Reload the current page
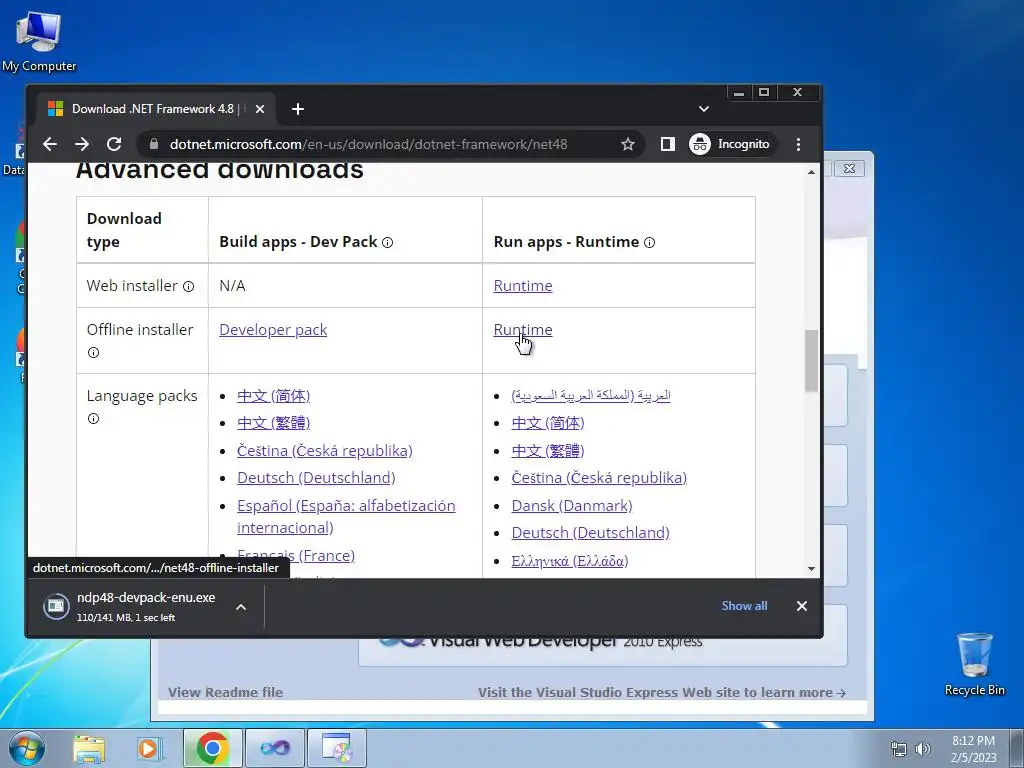This screenshot has width=1024, height=768. coord(114,144)
